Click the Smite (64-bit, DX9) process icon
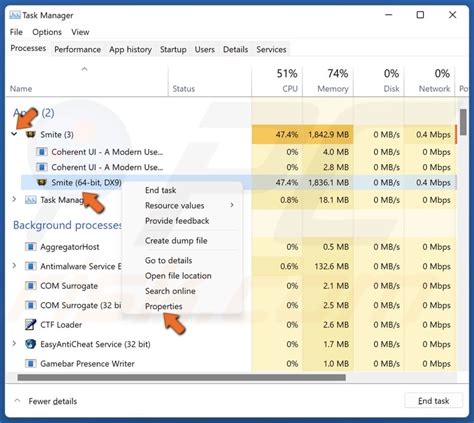 (42, 182)
